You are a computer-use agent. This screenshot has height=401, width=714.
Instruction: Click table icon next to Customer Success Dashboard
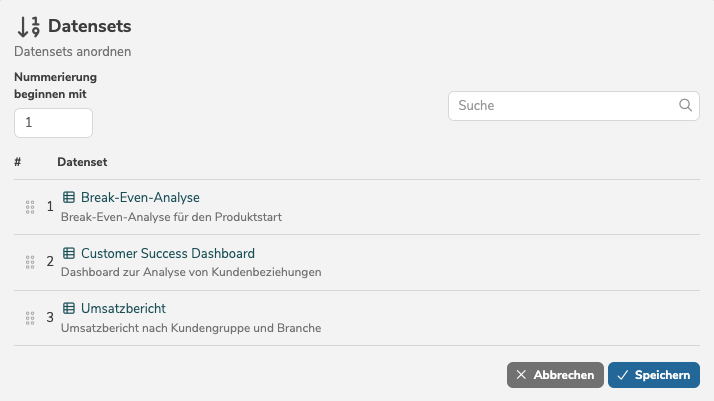(x=69, y=253)
